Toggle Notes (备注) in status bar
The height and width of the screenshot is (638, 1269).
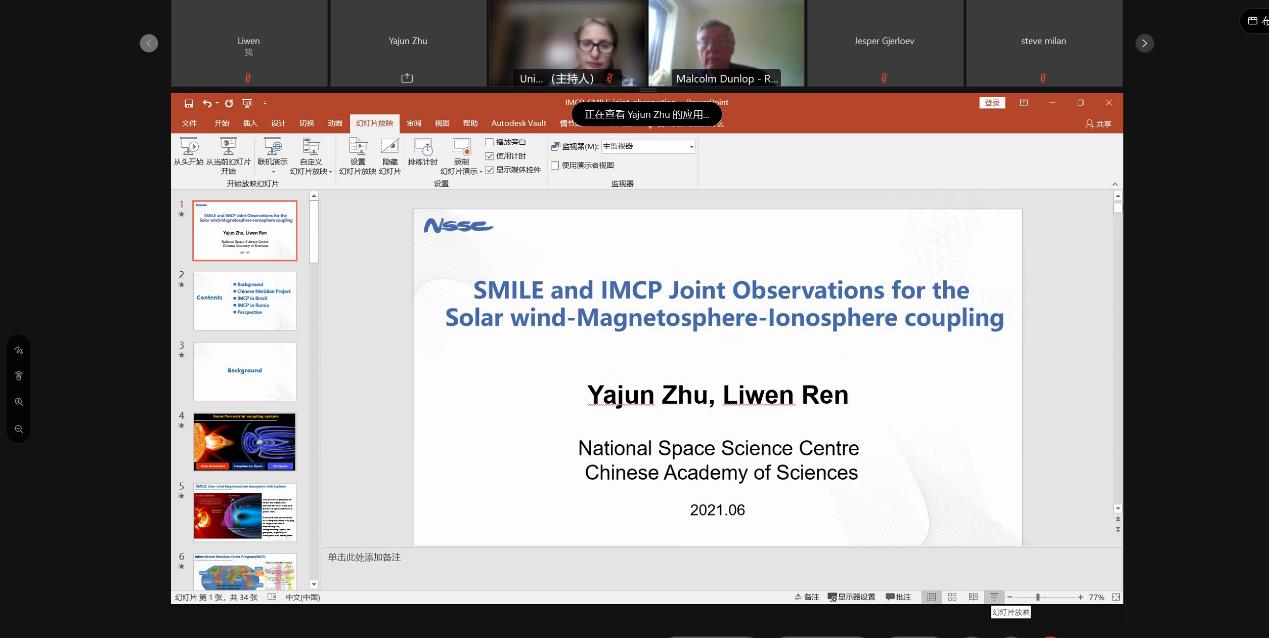coord(806,597)
